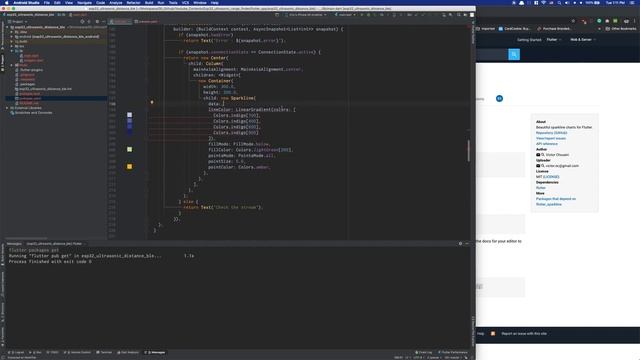This screenshot has width=640, height=360.
Task: Collapse the lib folder in project tree
Action: tap(11, 51)
